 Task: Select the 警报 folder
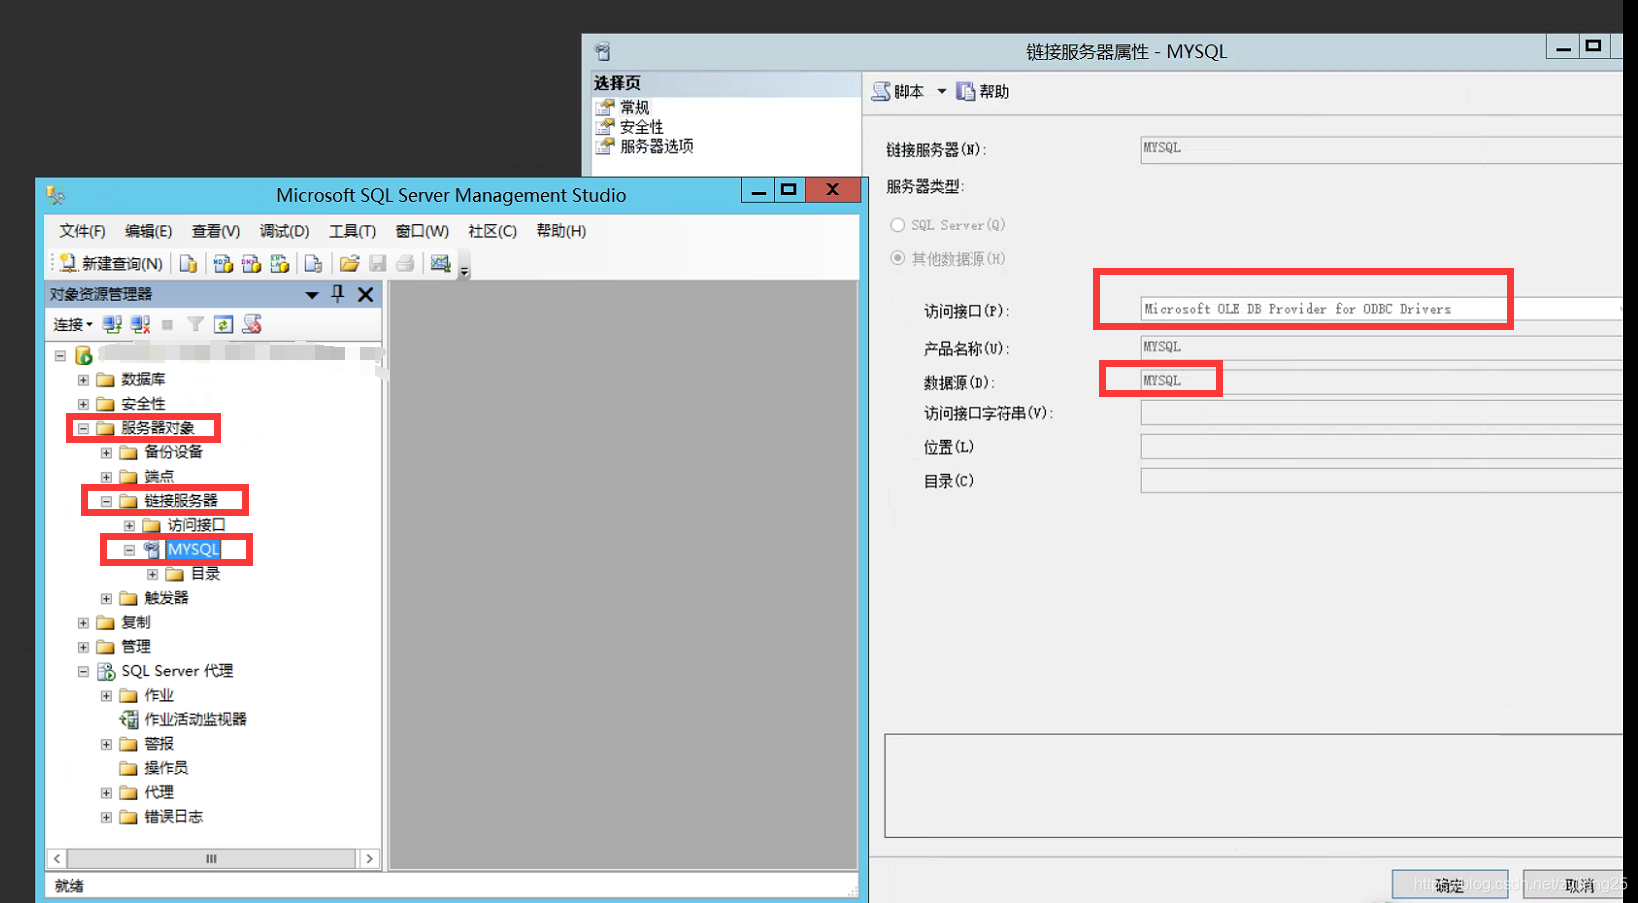click(158, 744)
